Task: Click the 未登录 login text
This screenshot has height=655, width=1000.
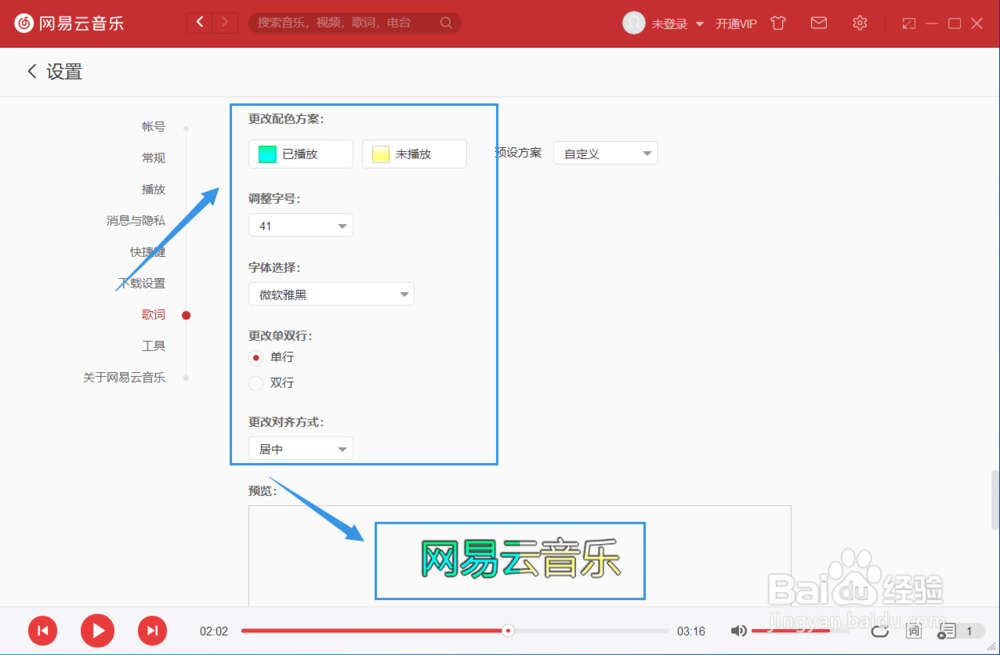Action: 669,24
